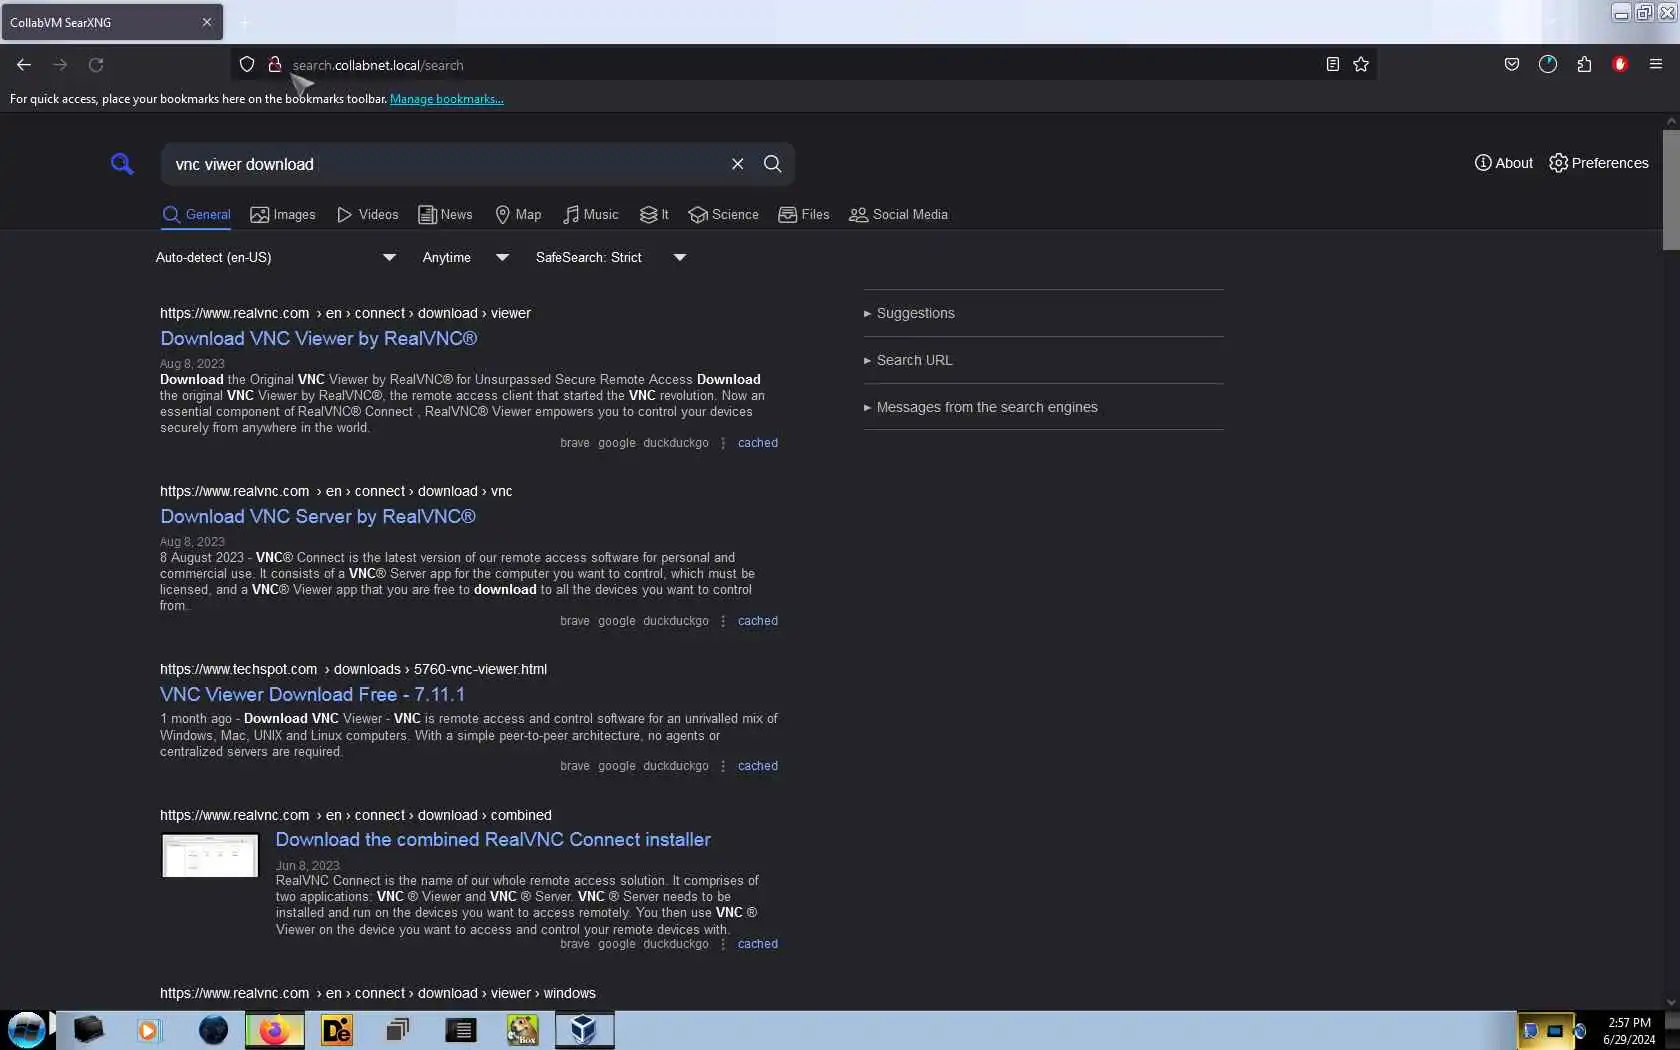Open the Extensions puzzle-piece icon

click(x=1584, y=65)
